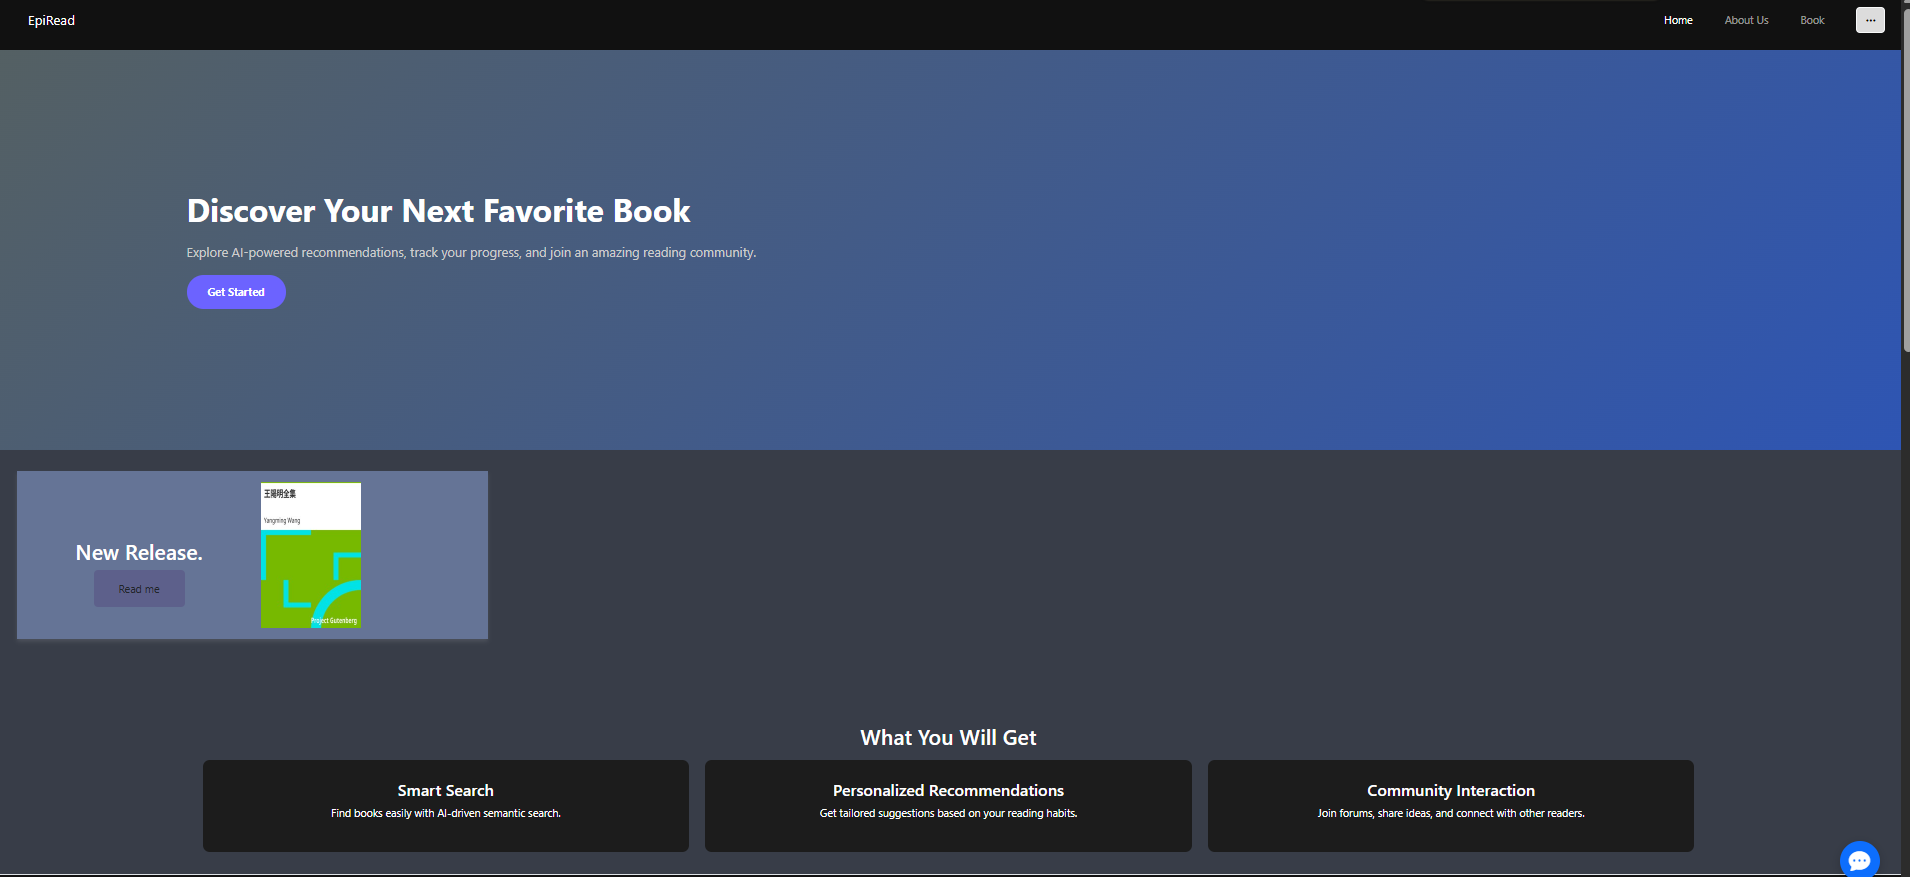Click the 'Explore AI-powered recommendations' subtitle

[471, 253]
